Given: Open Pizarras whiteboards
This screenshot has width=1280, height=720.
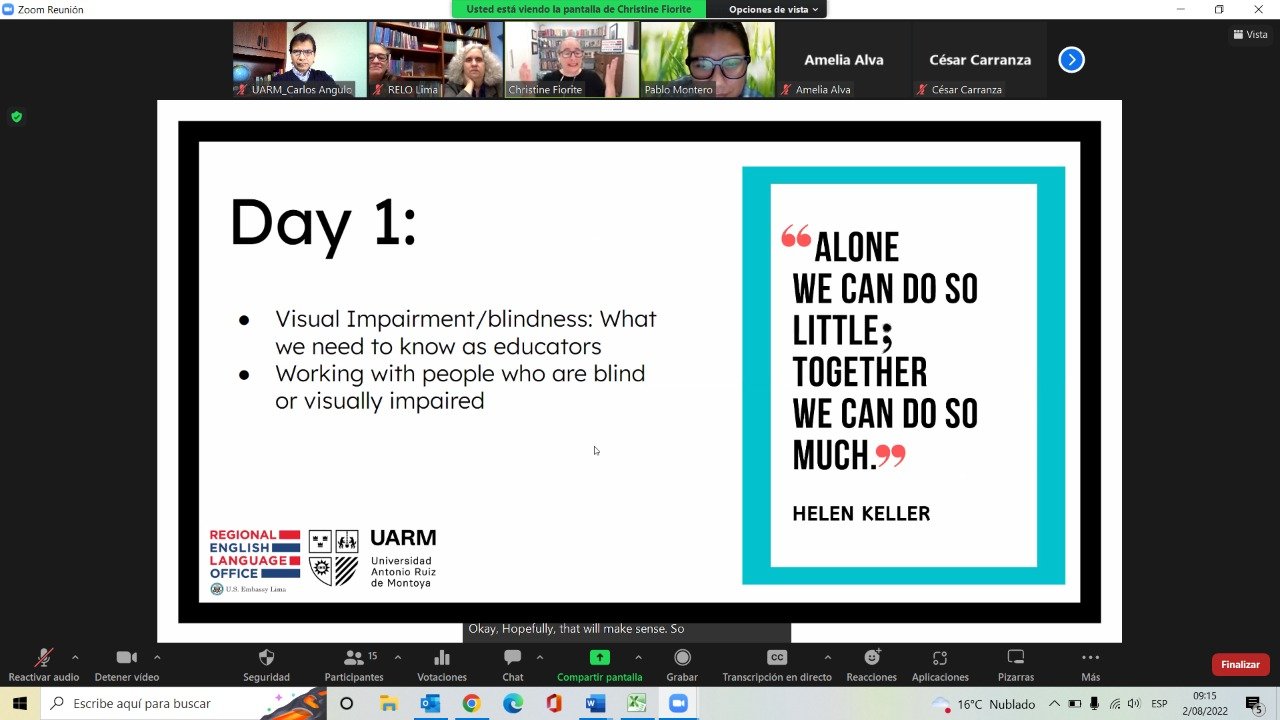Looking at the screenshot, I should click(1015, 658).
